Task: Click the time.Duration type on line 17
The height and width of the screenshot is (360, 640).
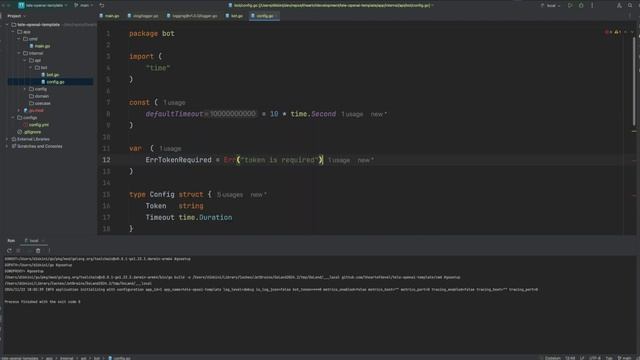Action: tap(205, 218)
